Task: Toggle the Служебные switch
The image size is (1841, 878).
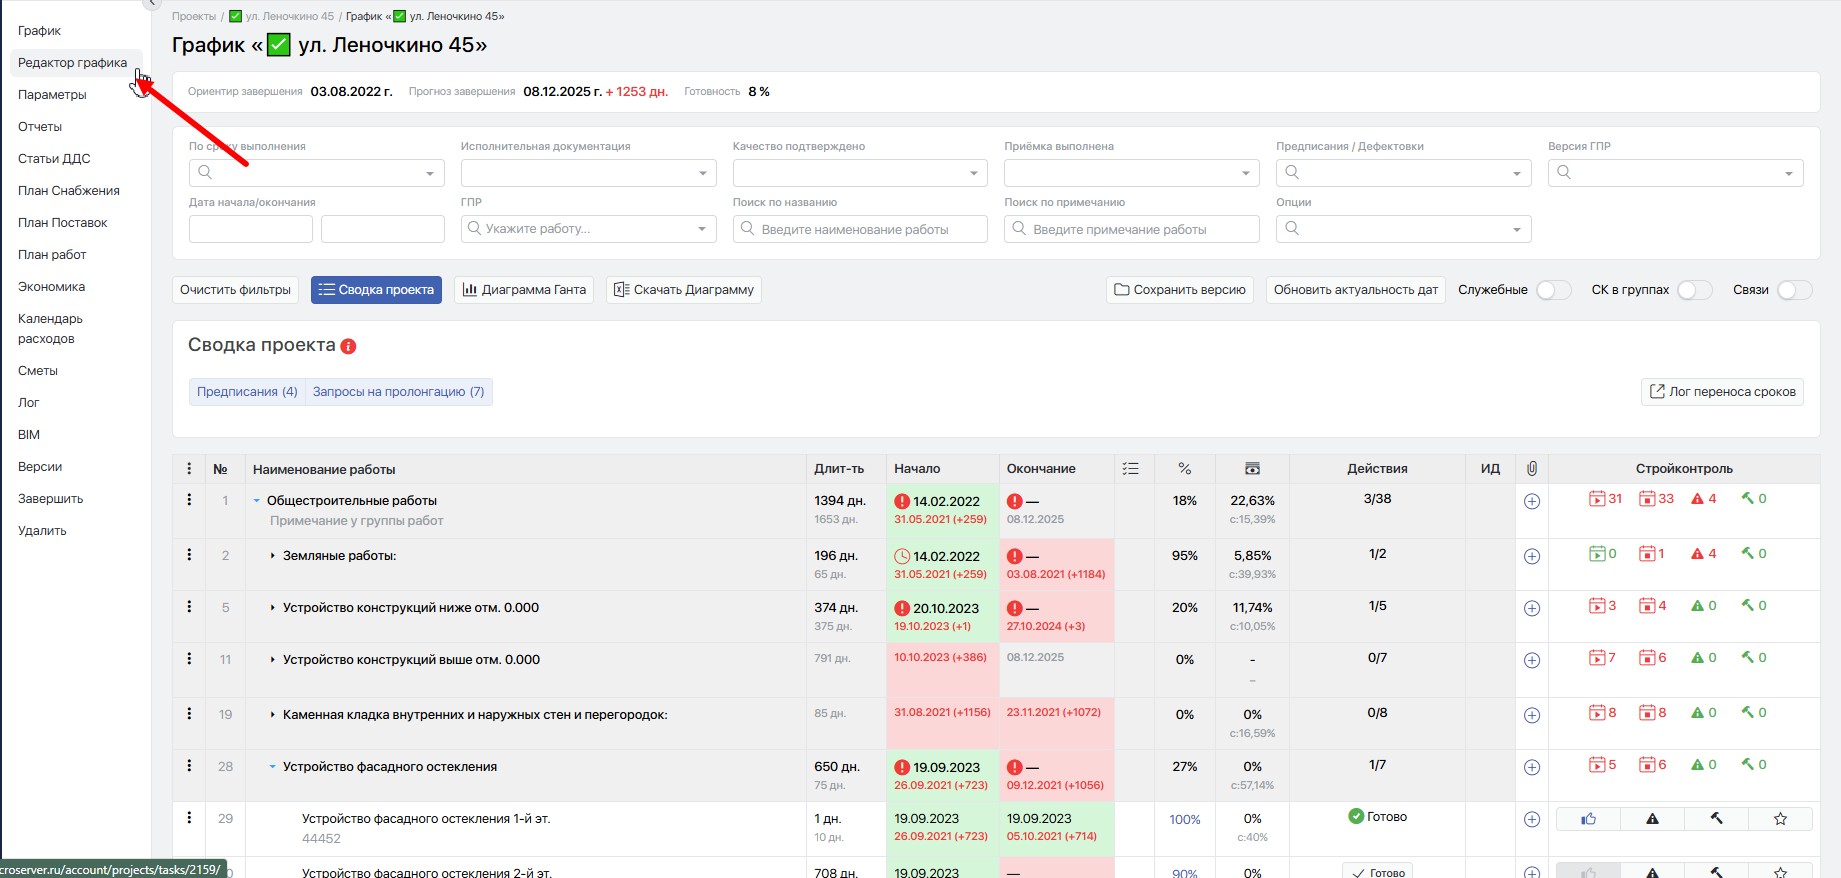Action: (x=1554, y=290)
